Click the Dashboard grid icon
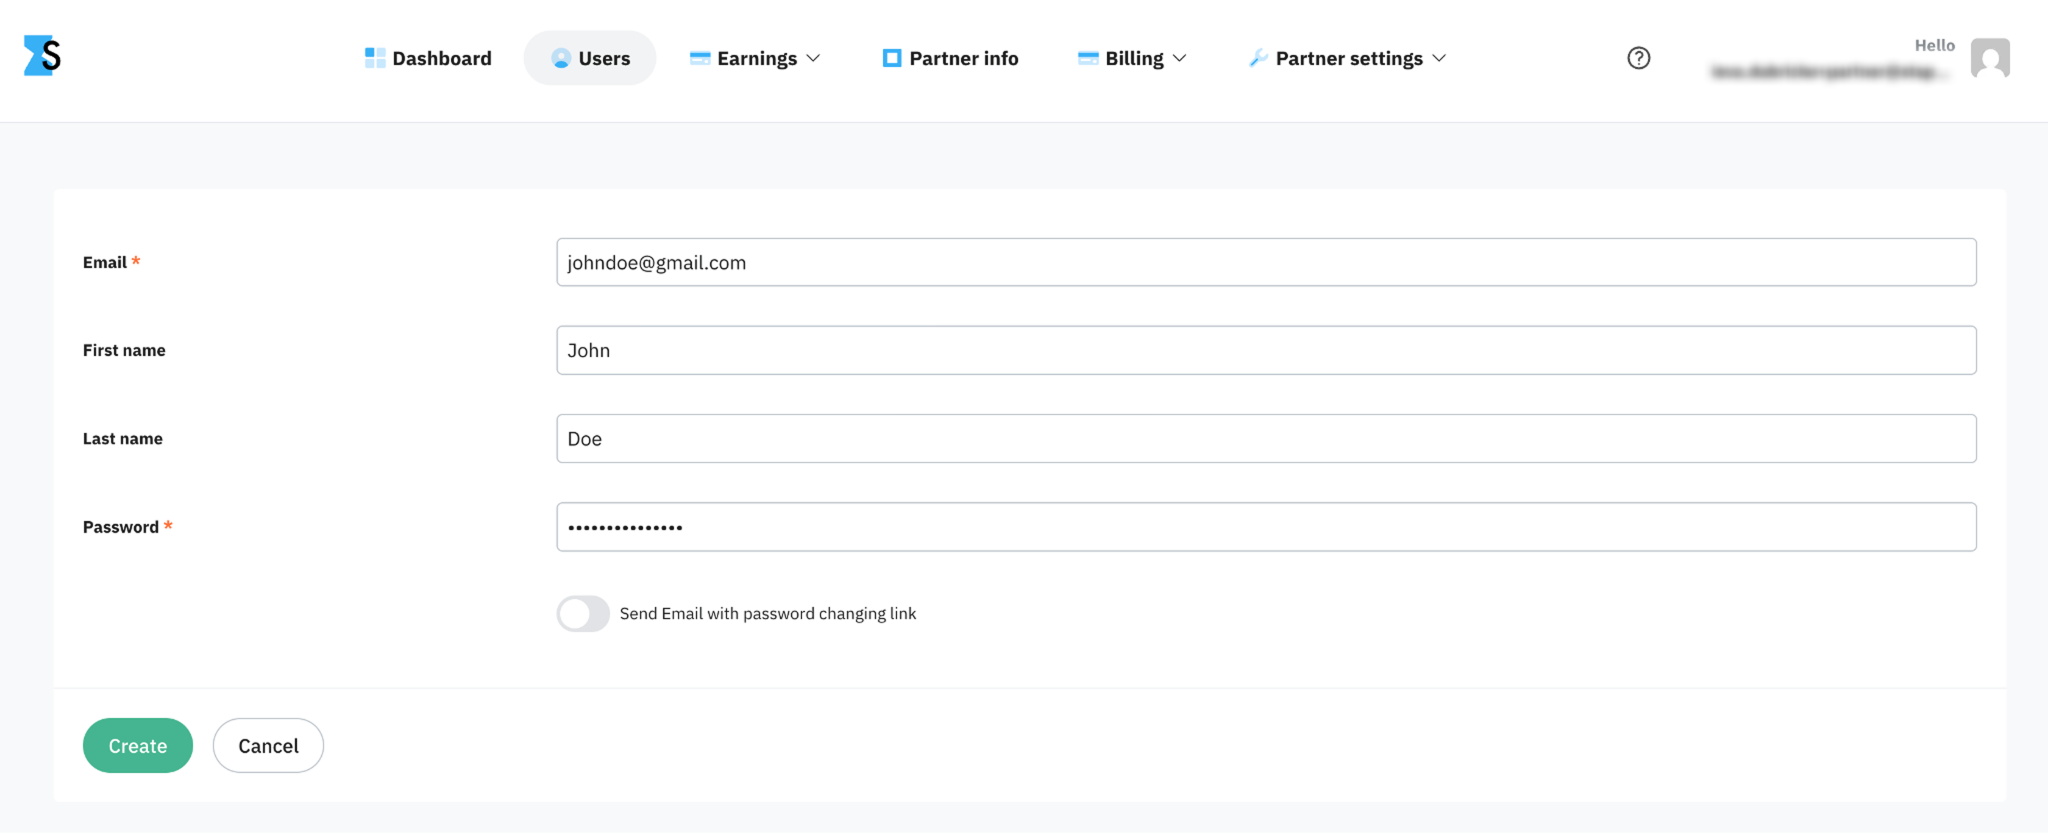This screenshot has width=2048, height=833. pyautogui.click(x=375, y=58)
